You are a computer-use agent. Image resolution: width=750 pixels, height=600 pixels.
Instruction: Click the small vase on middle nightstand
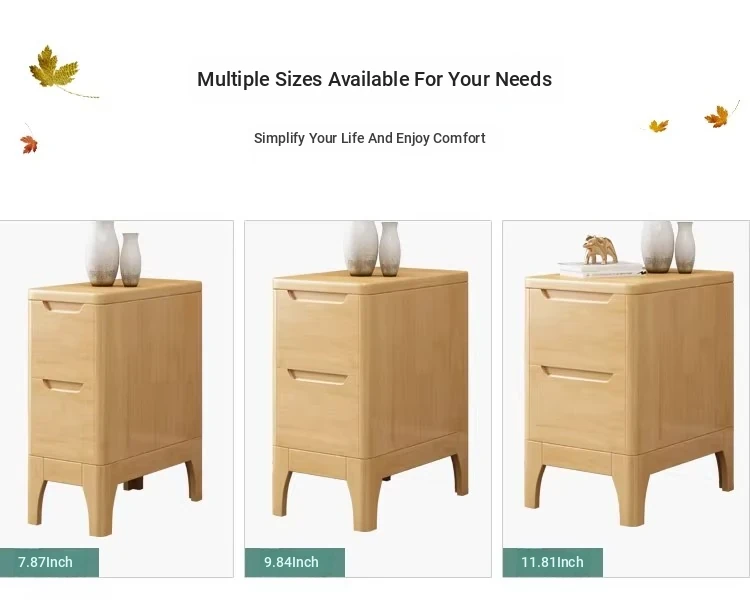click(x=389, y=249)
